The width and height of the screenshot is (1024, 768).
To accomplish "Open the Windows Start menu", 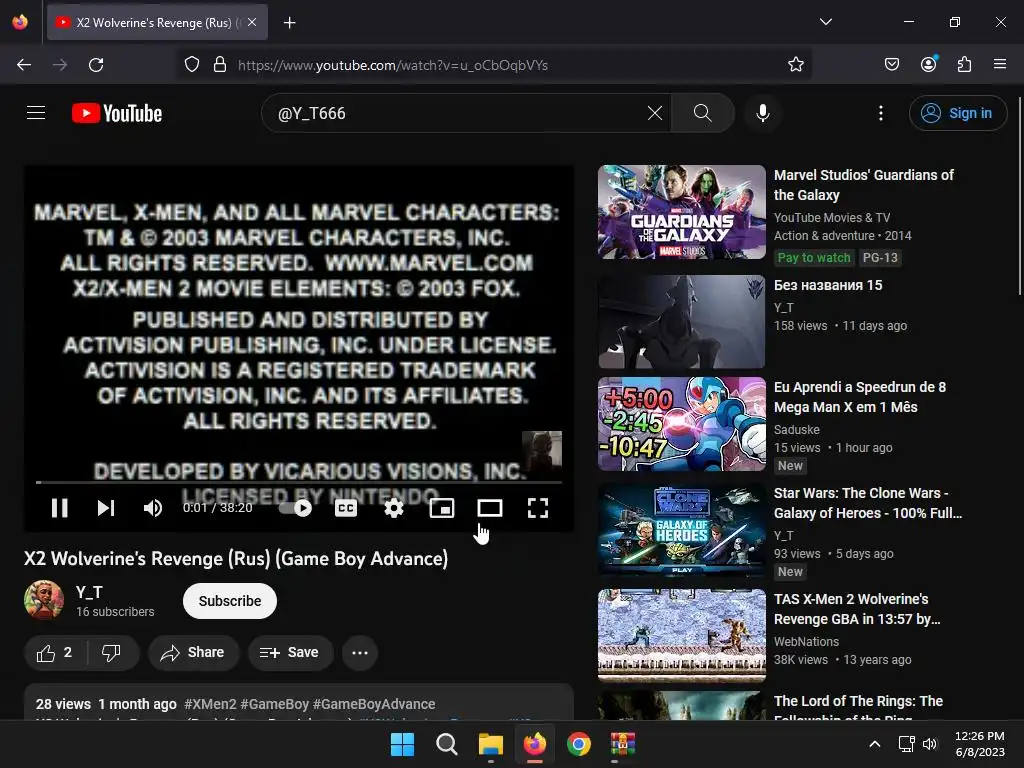I will click(x=402, y=744).
